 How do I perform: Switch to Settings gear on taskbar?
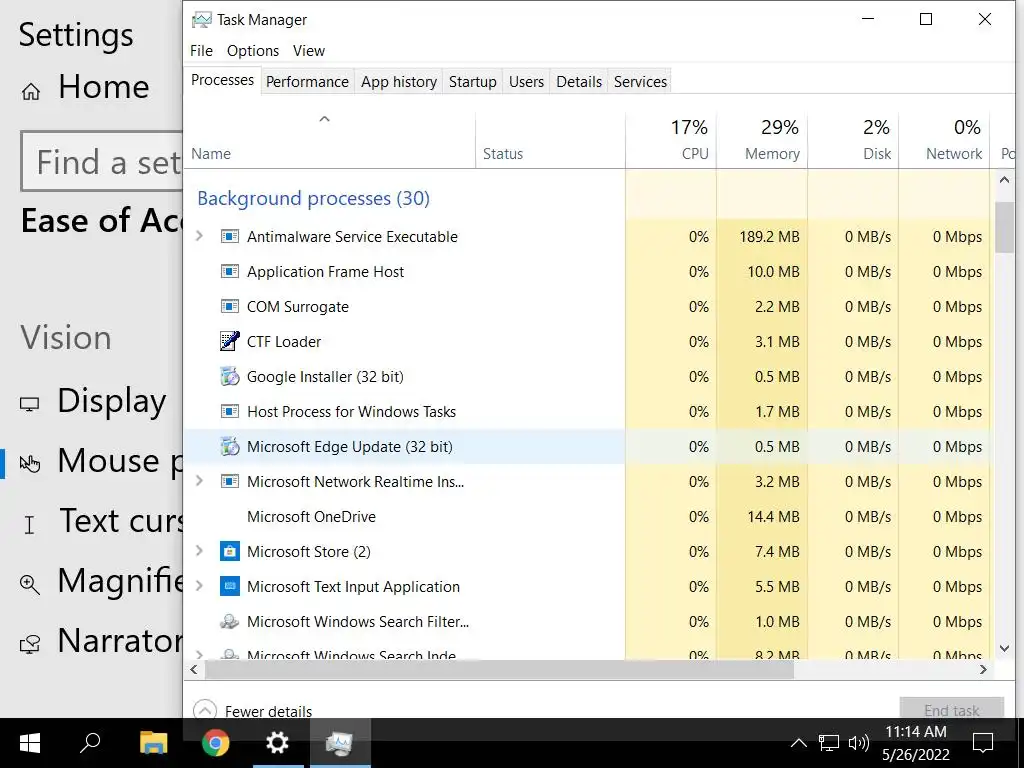pos(278,743)
